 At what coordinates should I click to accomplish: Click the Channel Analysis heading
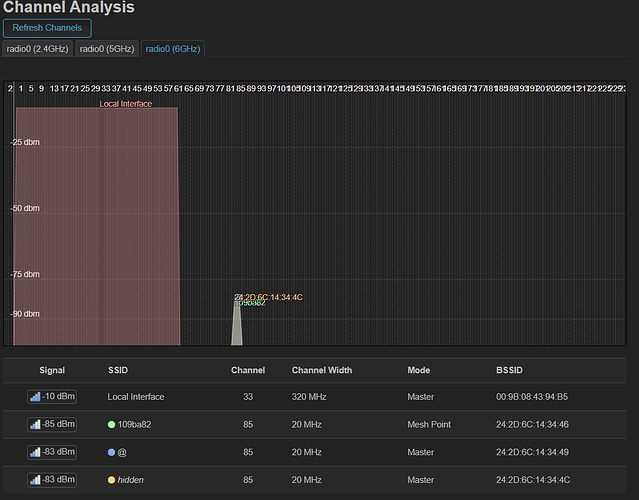(68, 7)
